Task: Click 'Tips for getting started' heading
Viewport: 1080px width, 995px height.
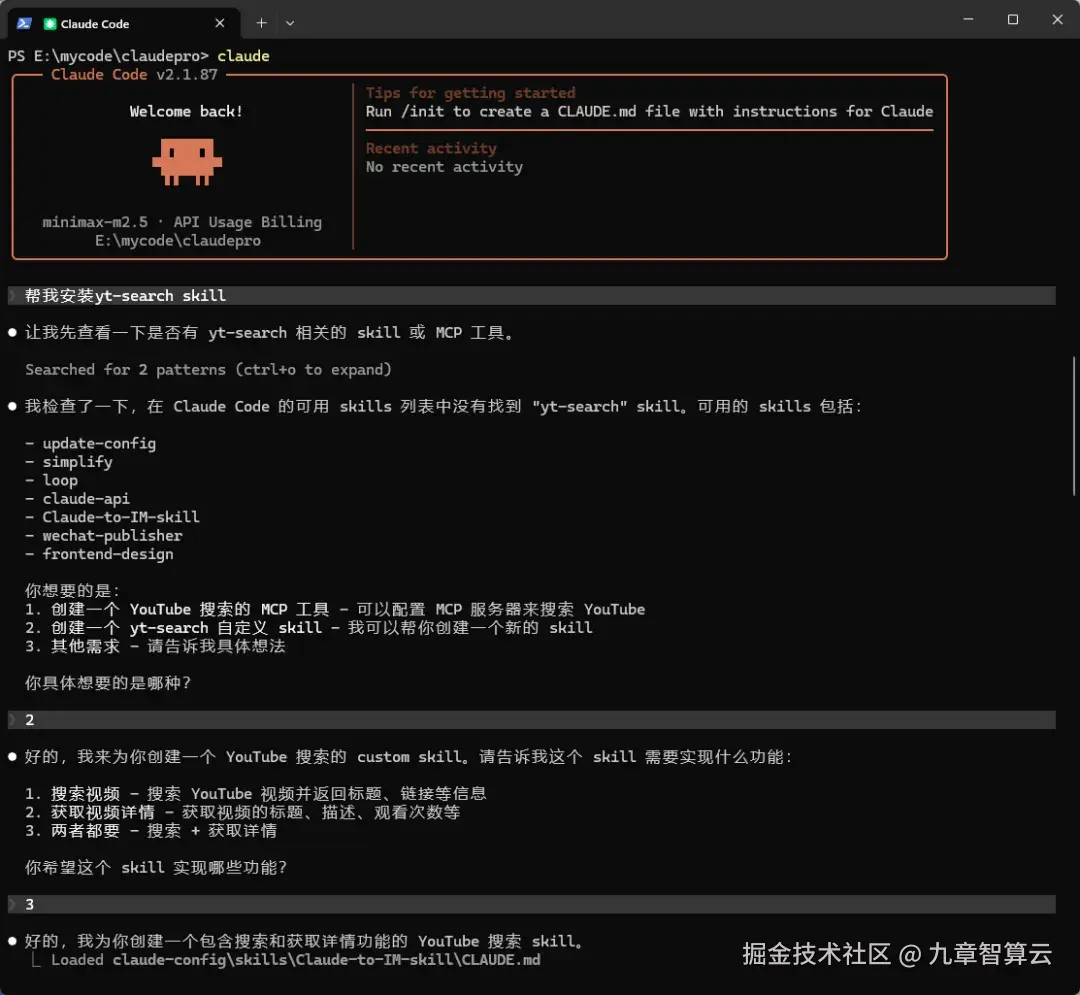Action: tap(470, 93)
